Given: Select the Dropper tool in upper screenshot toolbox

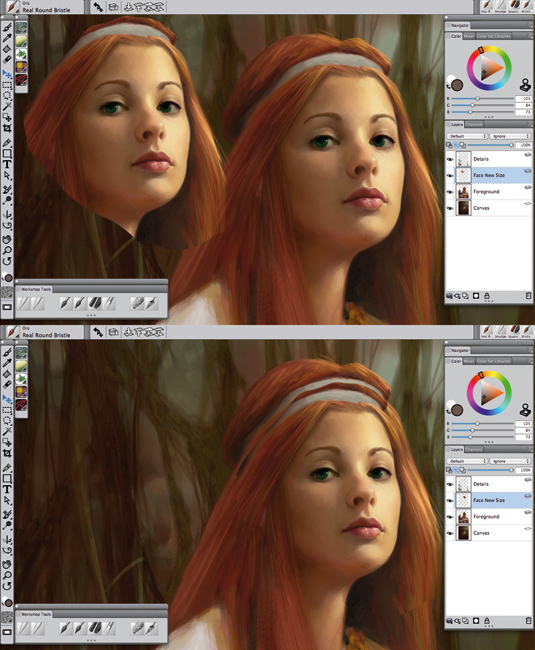Looking at the screenshot, I should pos(7,38).
